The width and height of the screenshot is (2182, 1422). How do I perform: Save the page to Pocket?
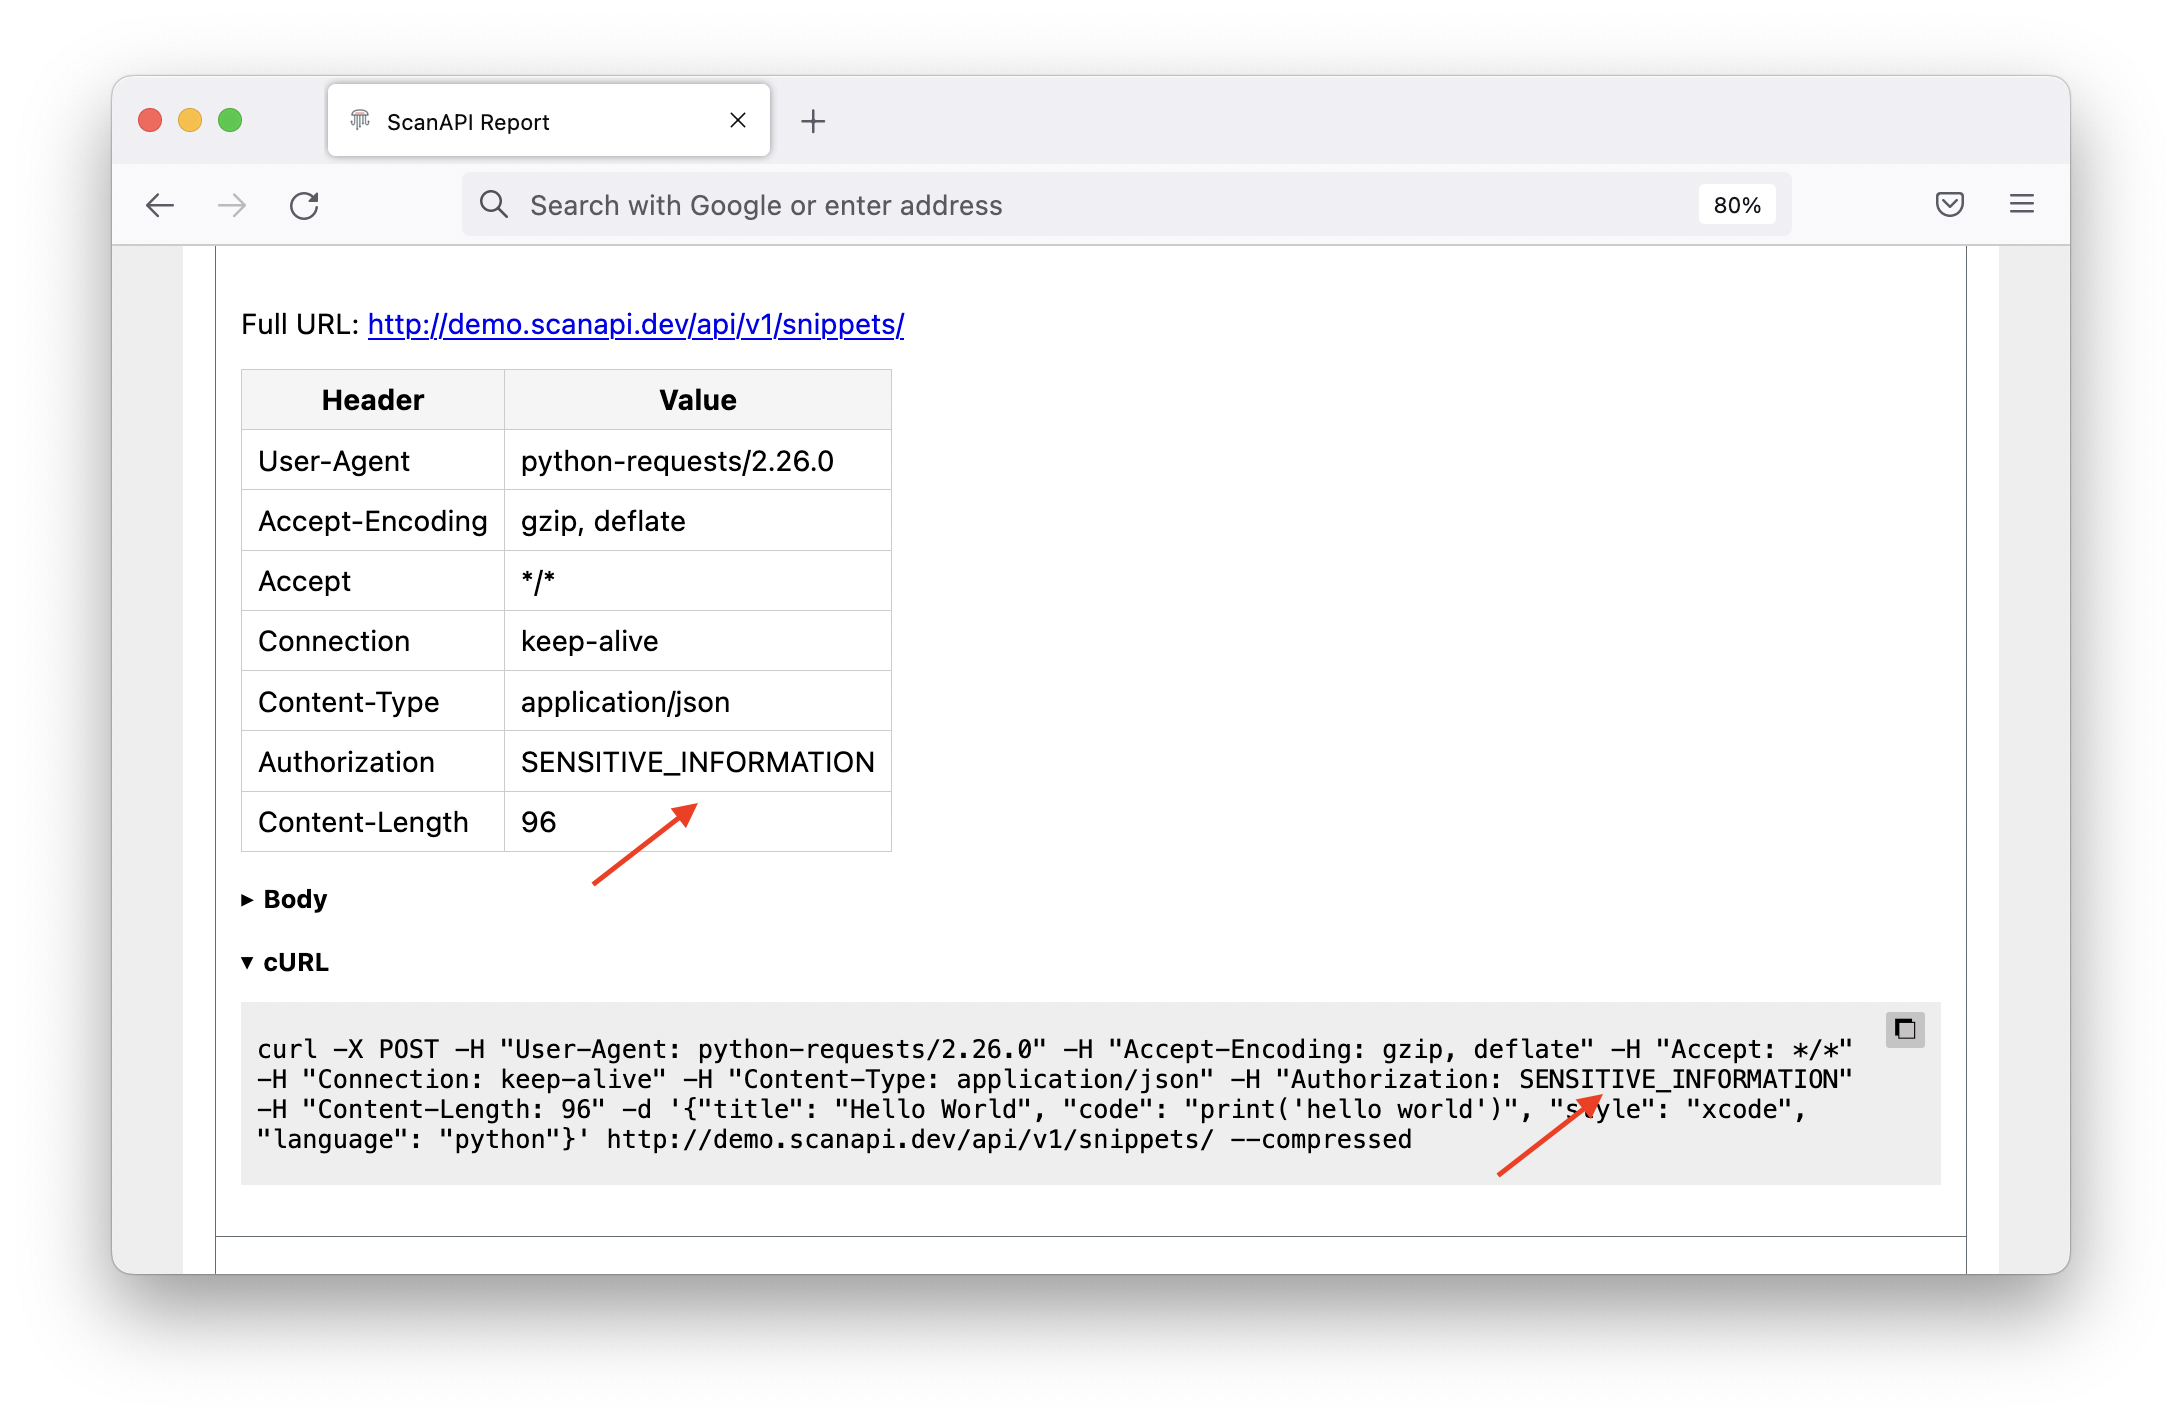(1949, 204)
